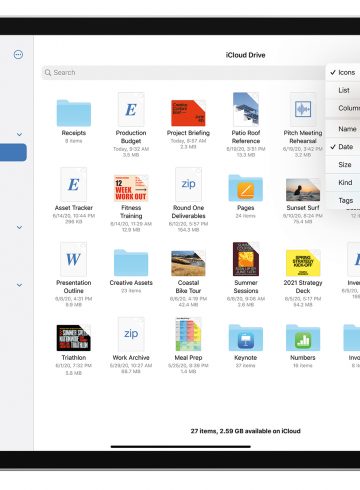Open the Receipts folder
Image resolution: width=360 pixels, height=490 pixels.
(x=74, y=113)
